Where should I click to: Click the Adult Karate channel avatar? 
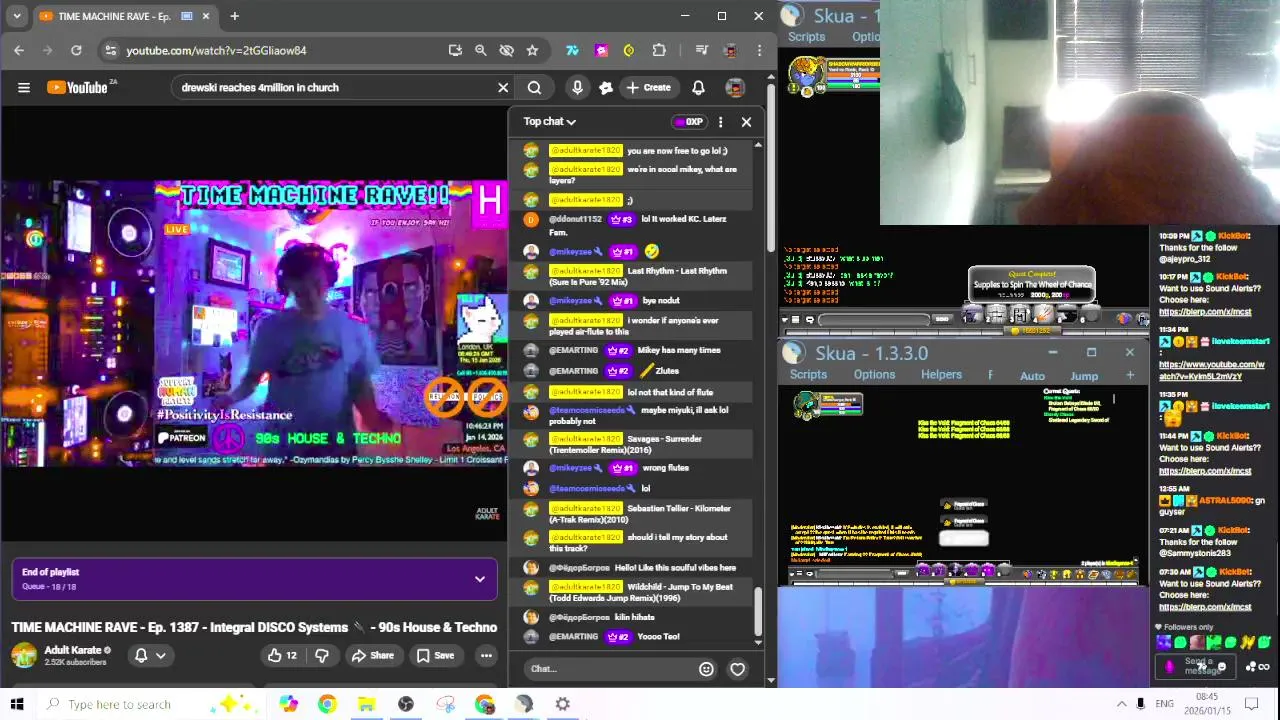click(24, 656)
